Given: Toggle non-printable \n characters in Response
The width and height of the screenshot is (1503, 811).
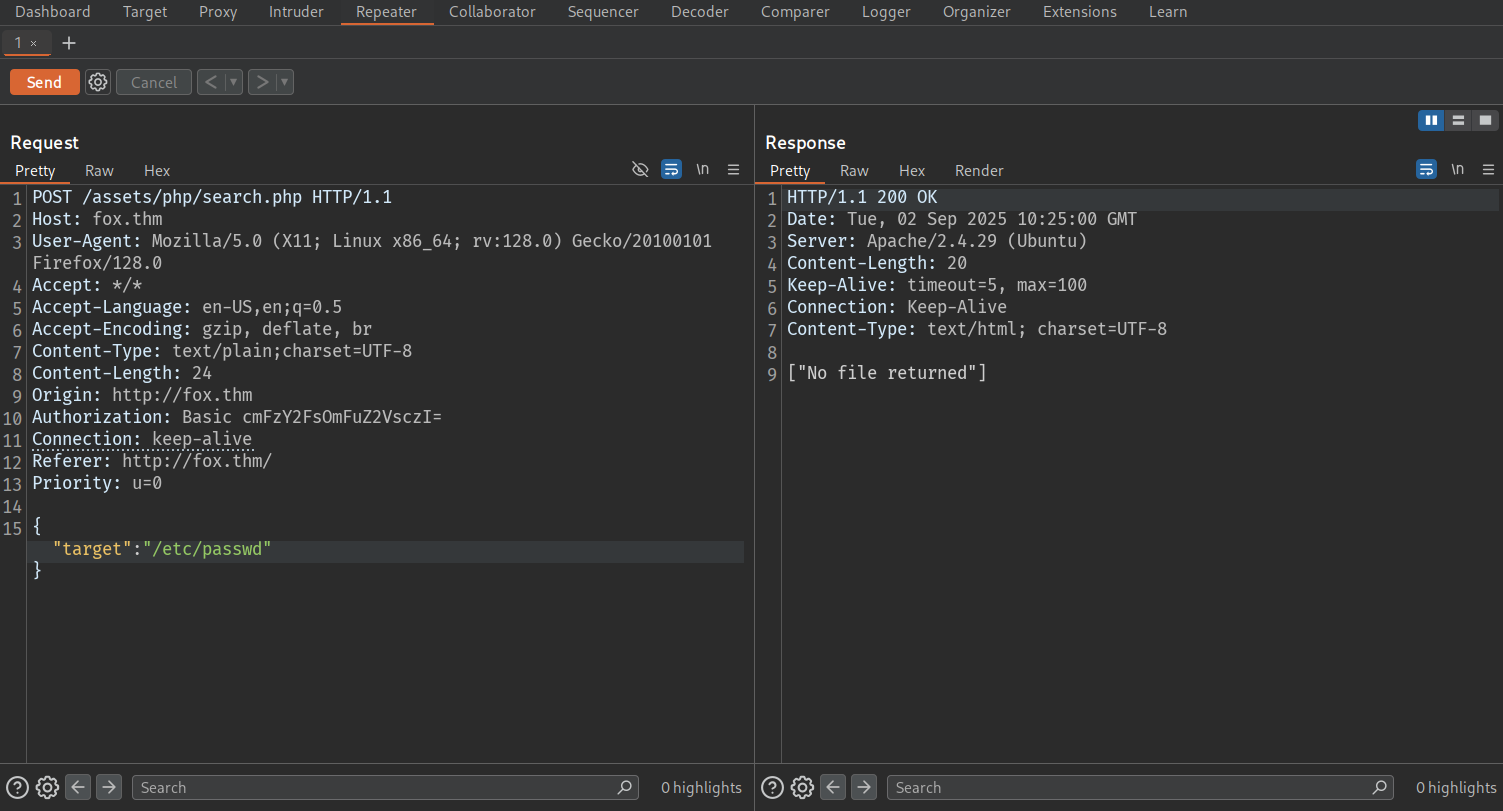Looking at the screenshot, I should point(1458,170).
